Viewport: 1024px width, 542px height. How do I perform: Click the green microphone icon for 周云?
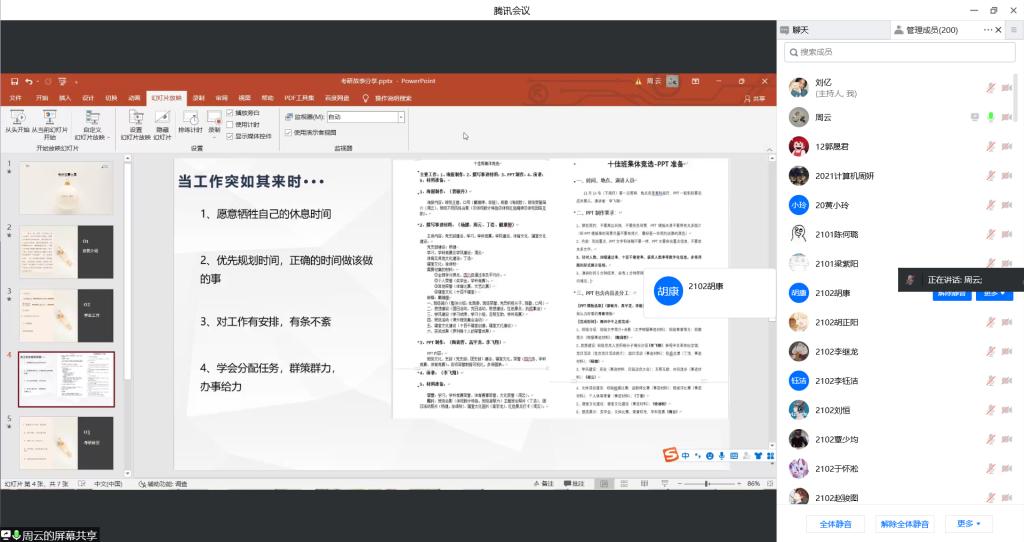point(990,116)
